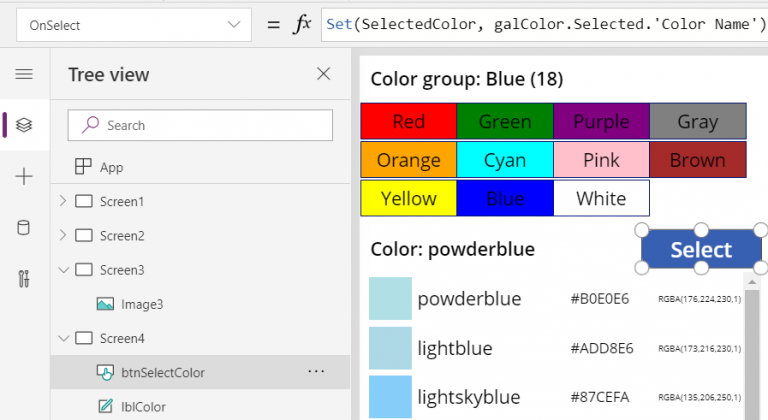Click the Screen2 screen icon
Screen dimensions: 768x420
pyautogui.click(x=84, y=236)
